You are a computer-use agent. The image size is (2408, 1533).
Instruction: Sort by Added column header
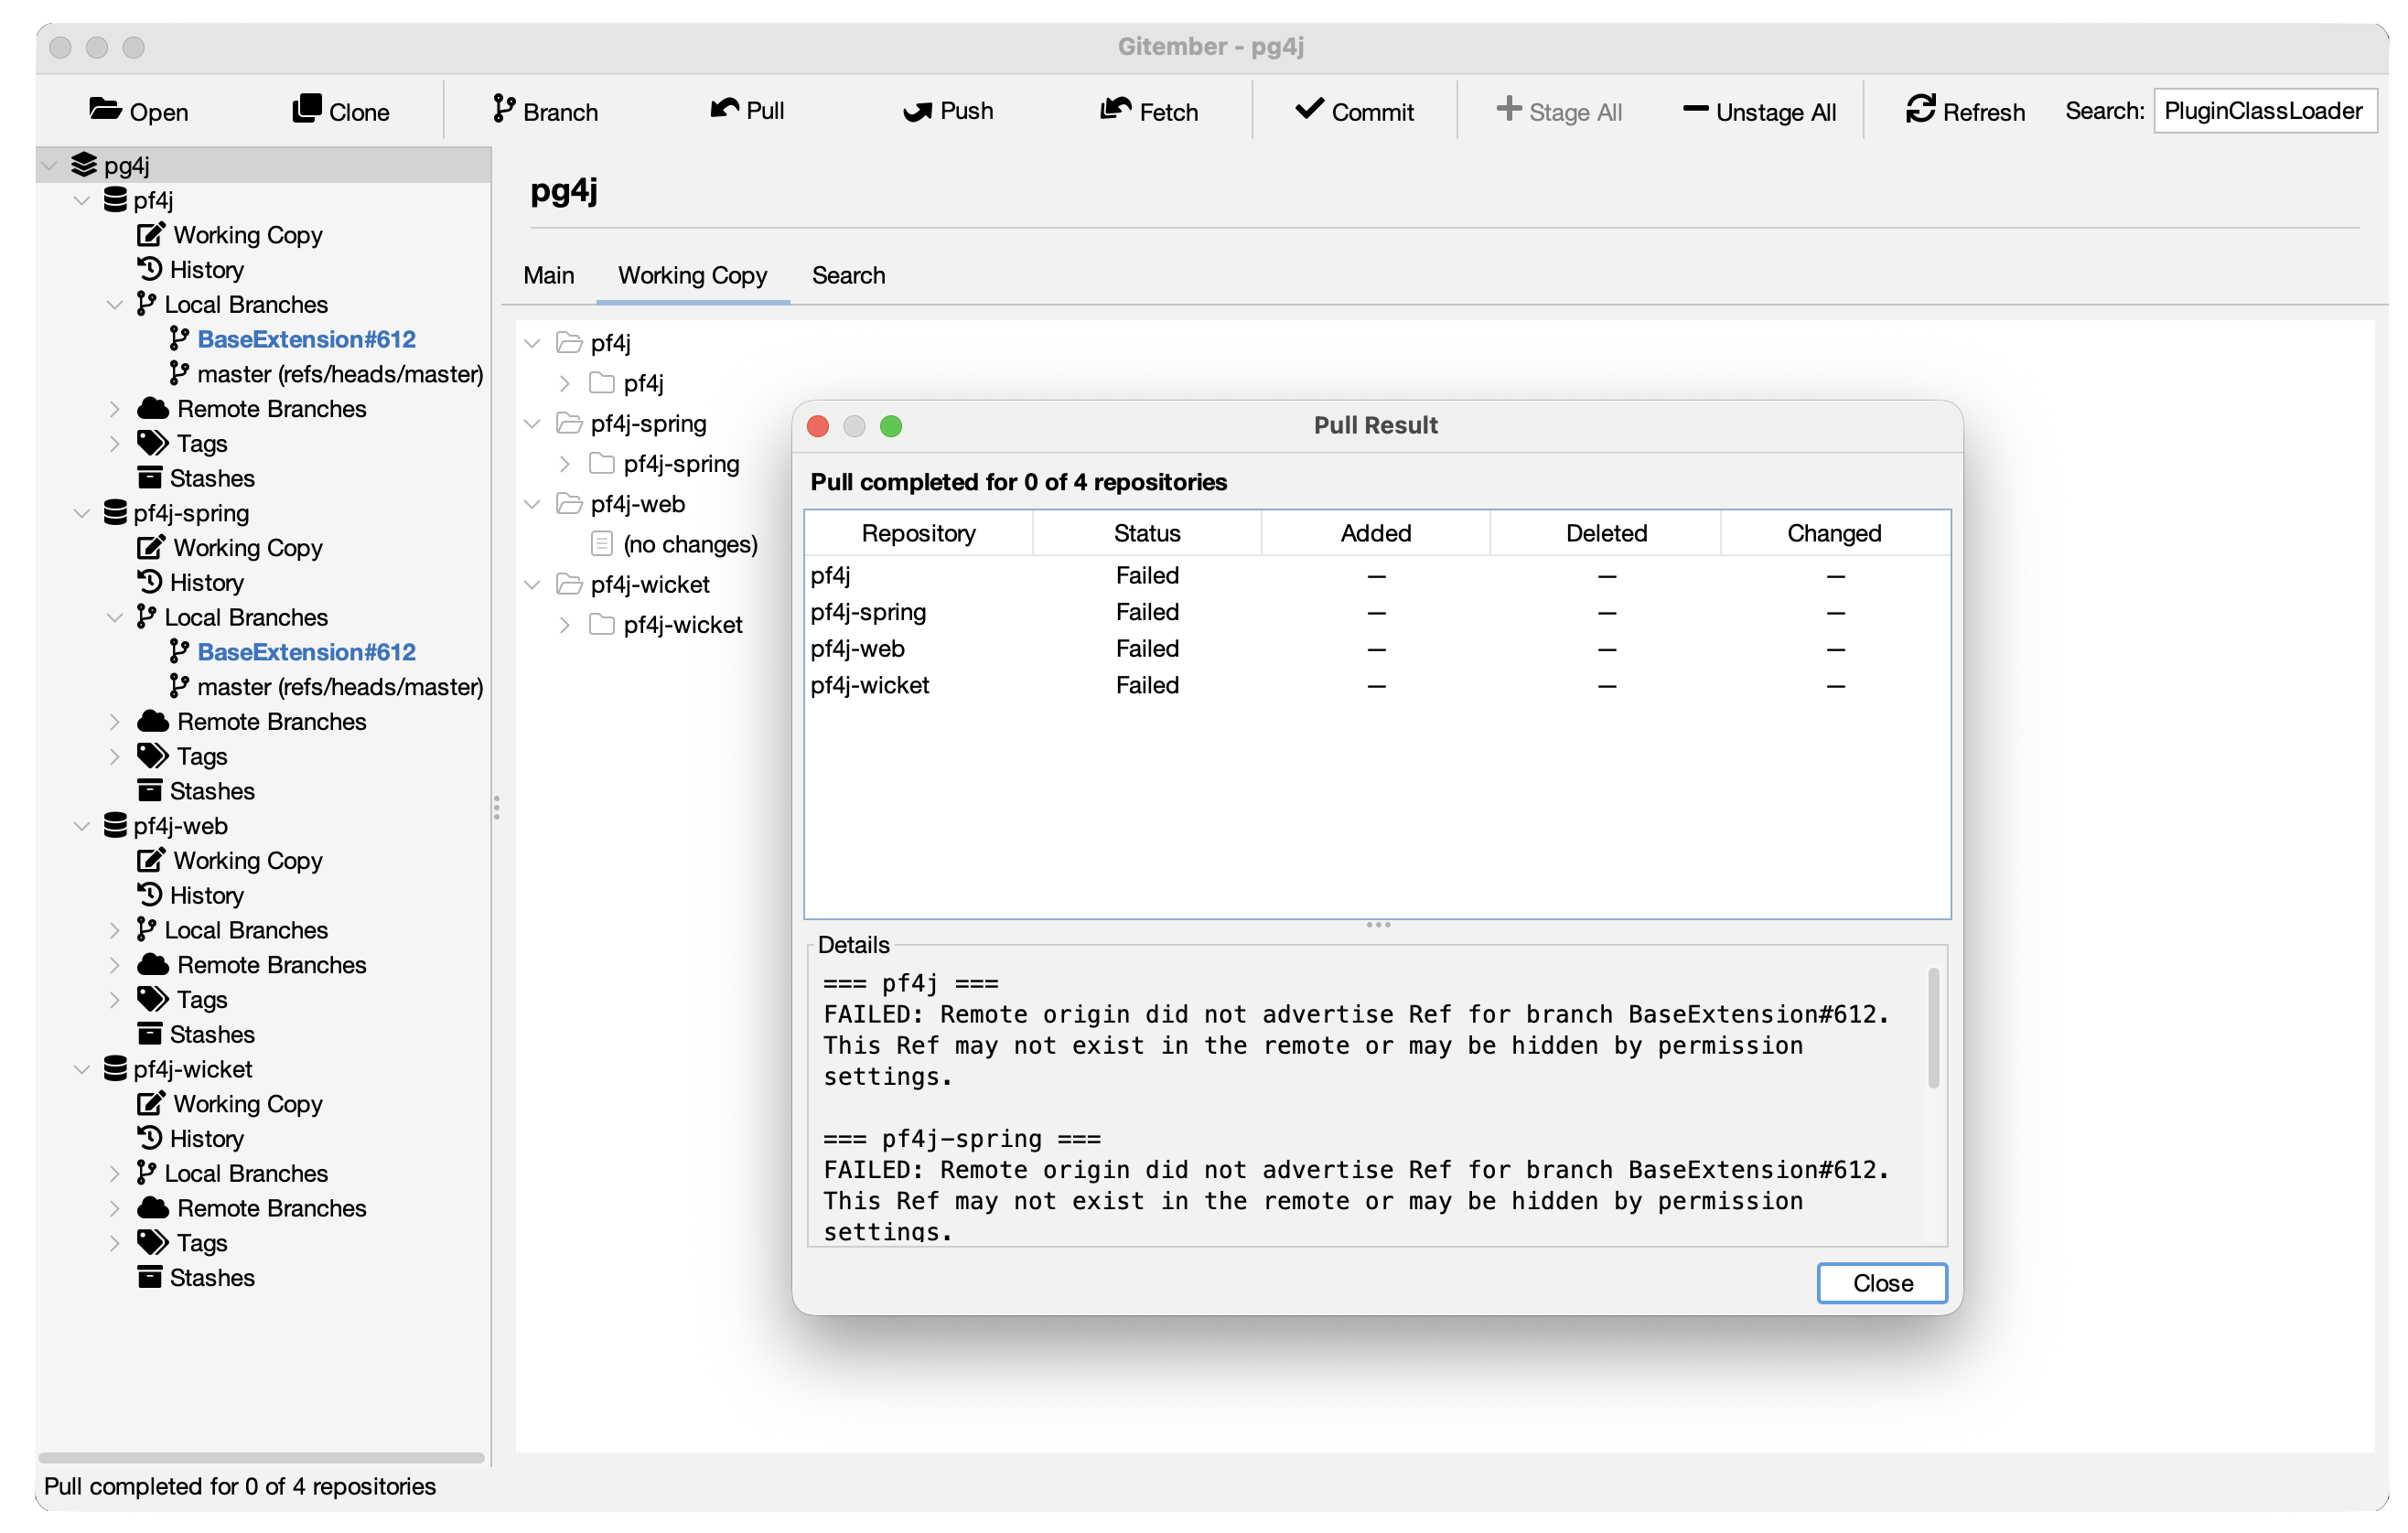tap(1376, 533)
